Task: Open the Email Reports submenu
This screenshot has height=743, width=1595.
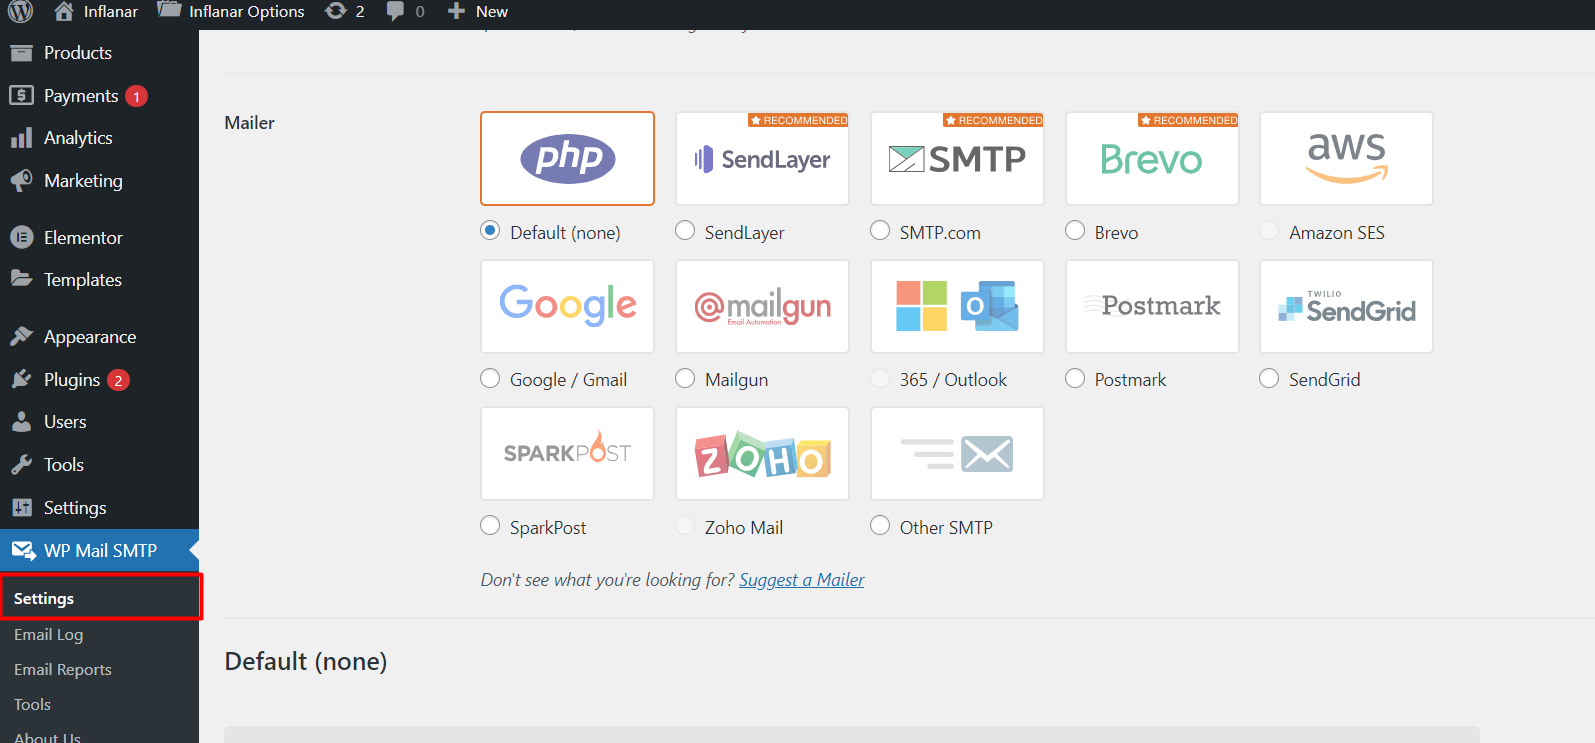Action: [99, 669]
